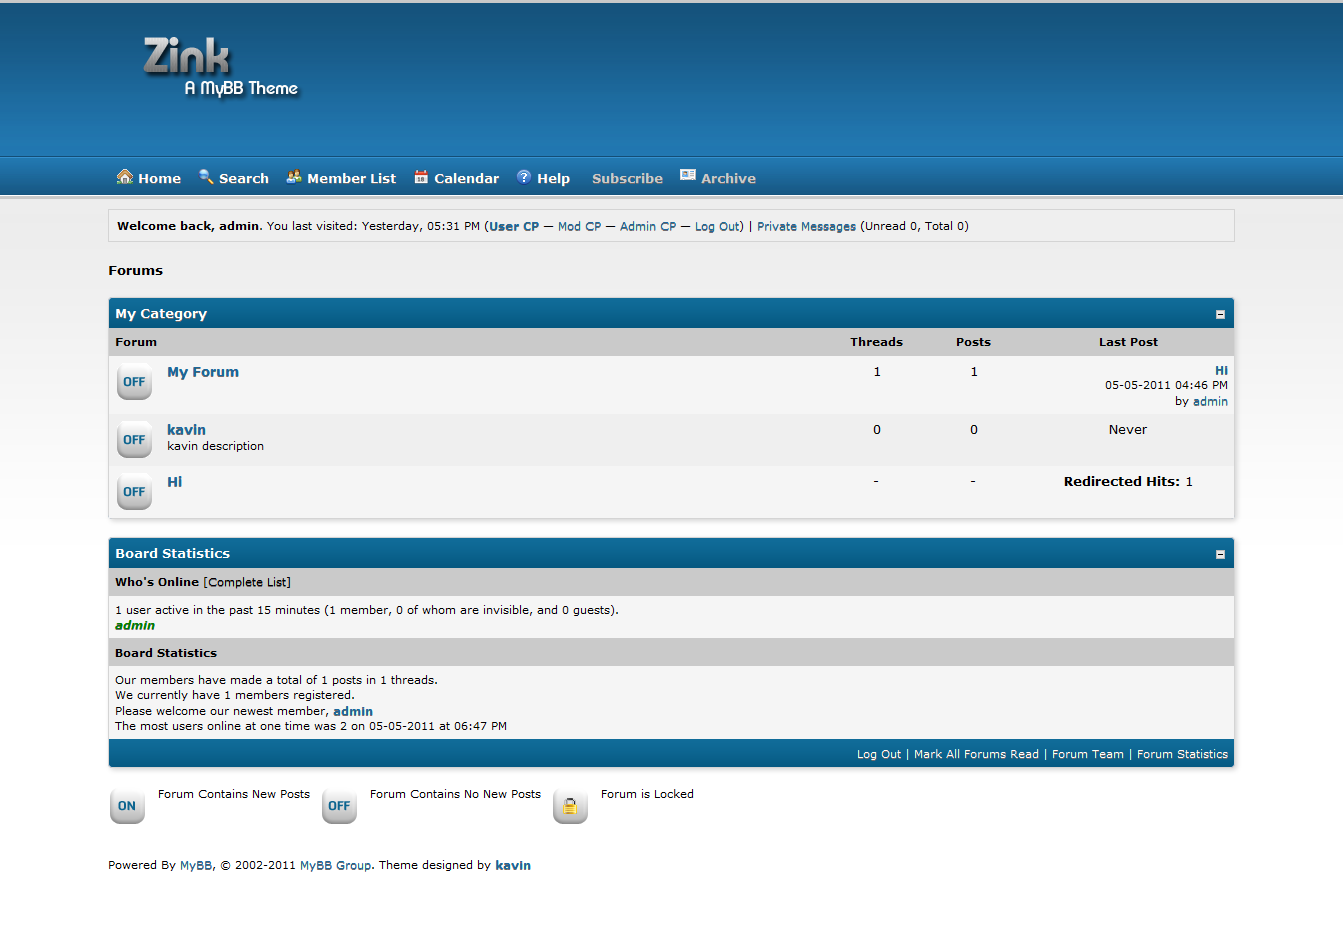The width and height of the screenshot is (1343, 925).
Task: Click the Member List people icon
Action: pyautogui.click(x=294, y=177)
